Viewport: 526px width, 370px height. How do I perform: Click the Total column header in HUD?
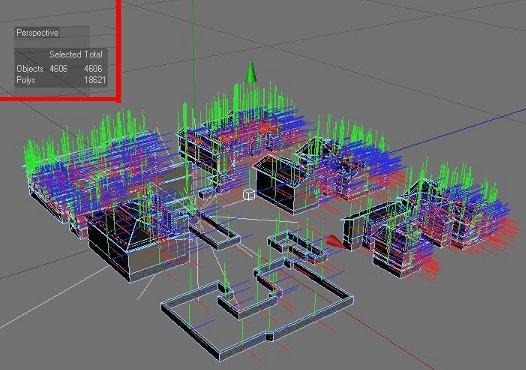[x=93, y=55]
